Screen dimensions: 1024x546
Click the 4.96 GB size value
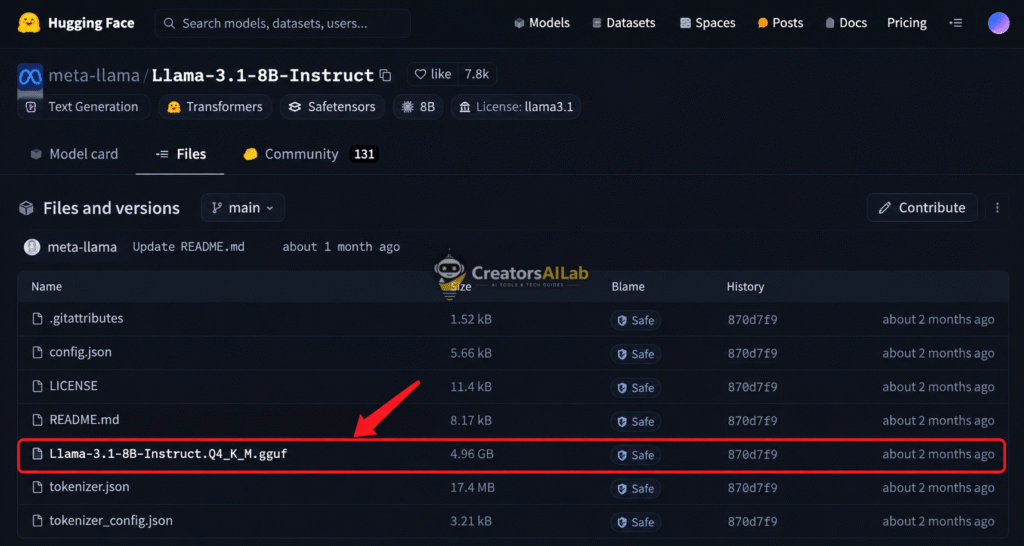(x=472, y=454)
